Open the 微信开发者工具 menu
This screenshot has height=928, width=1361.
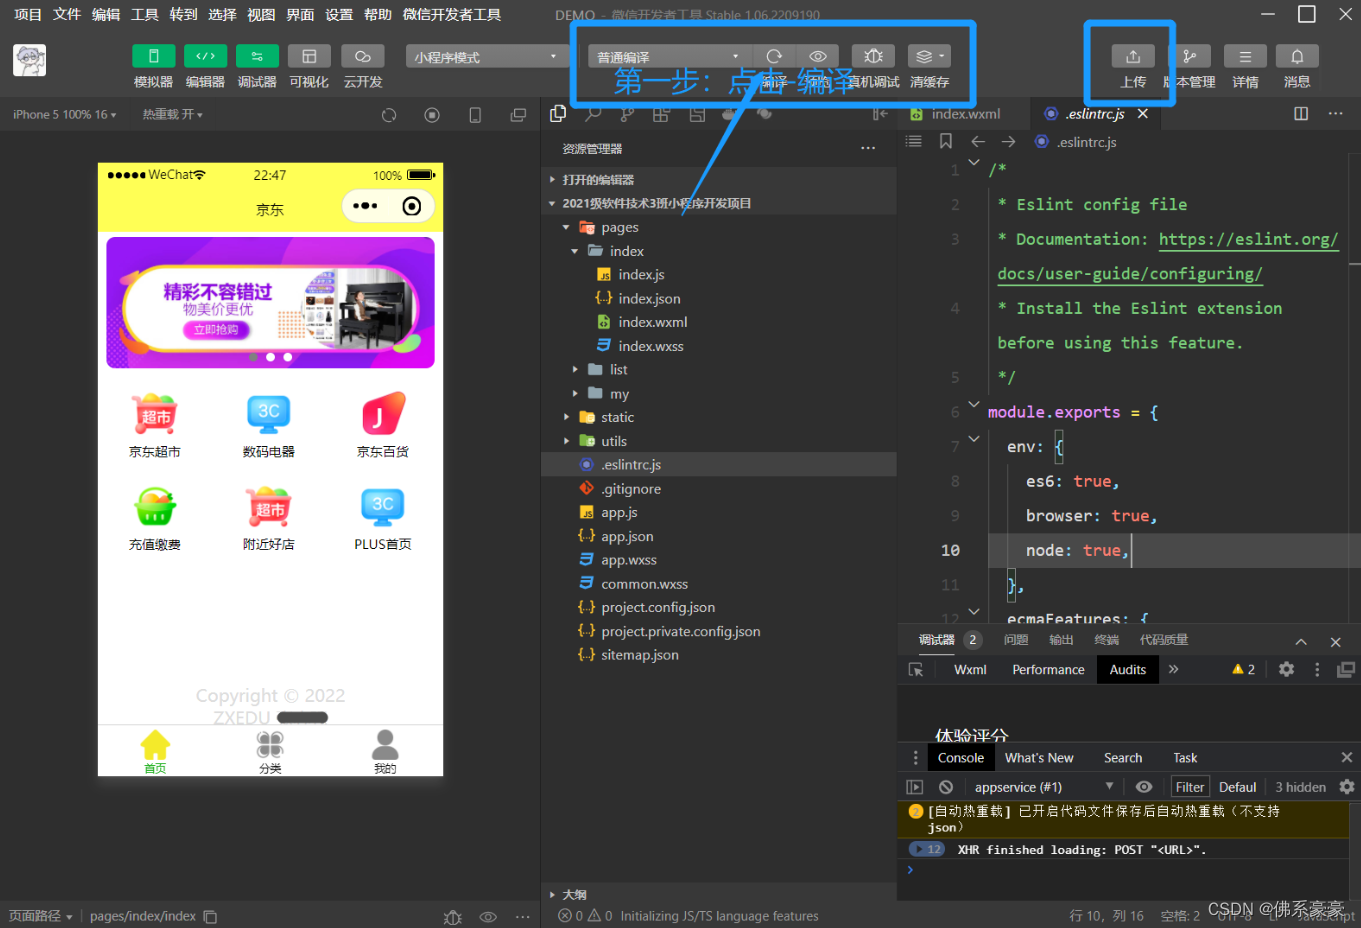[x=452, y=14]
